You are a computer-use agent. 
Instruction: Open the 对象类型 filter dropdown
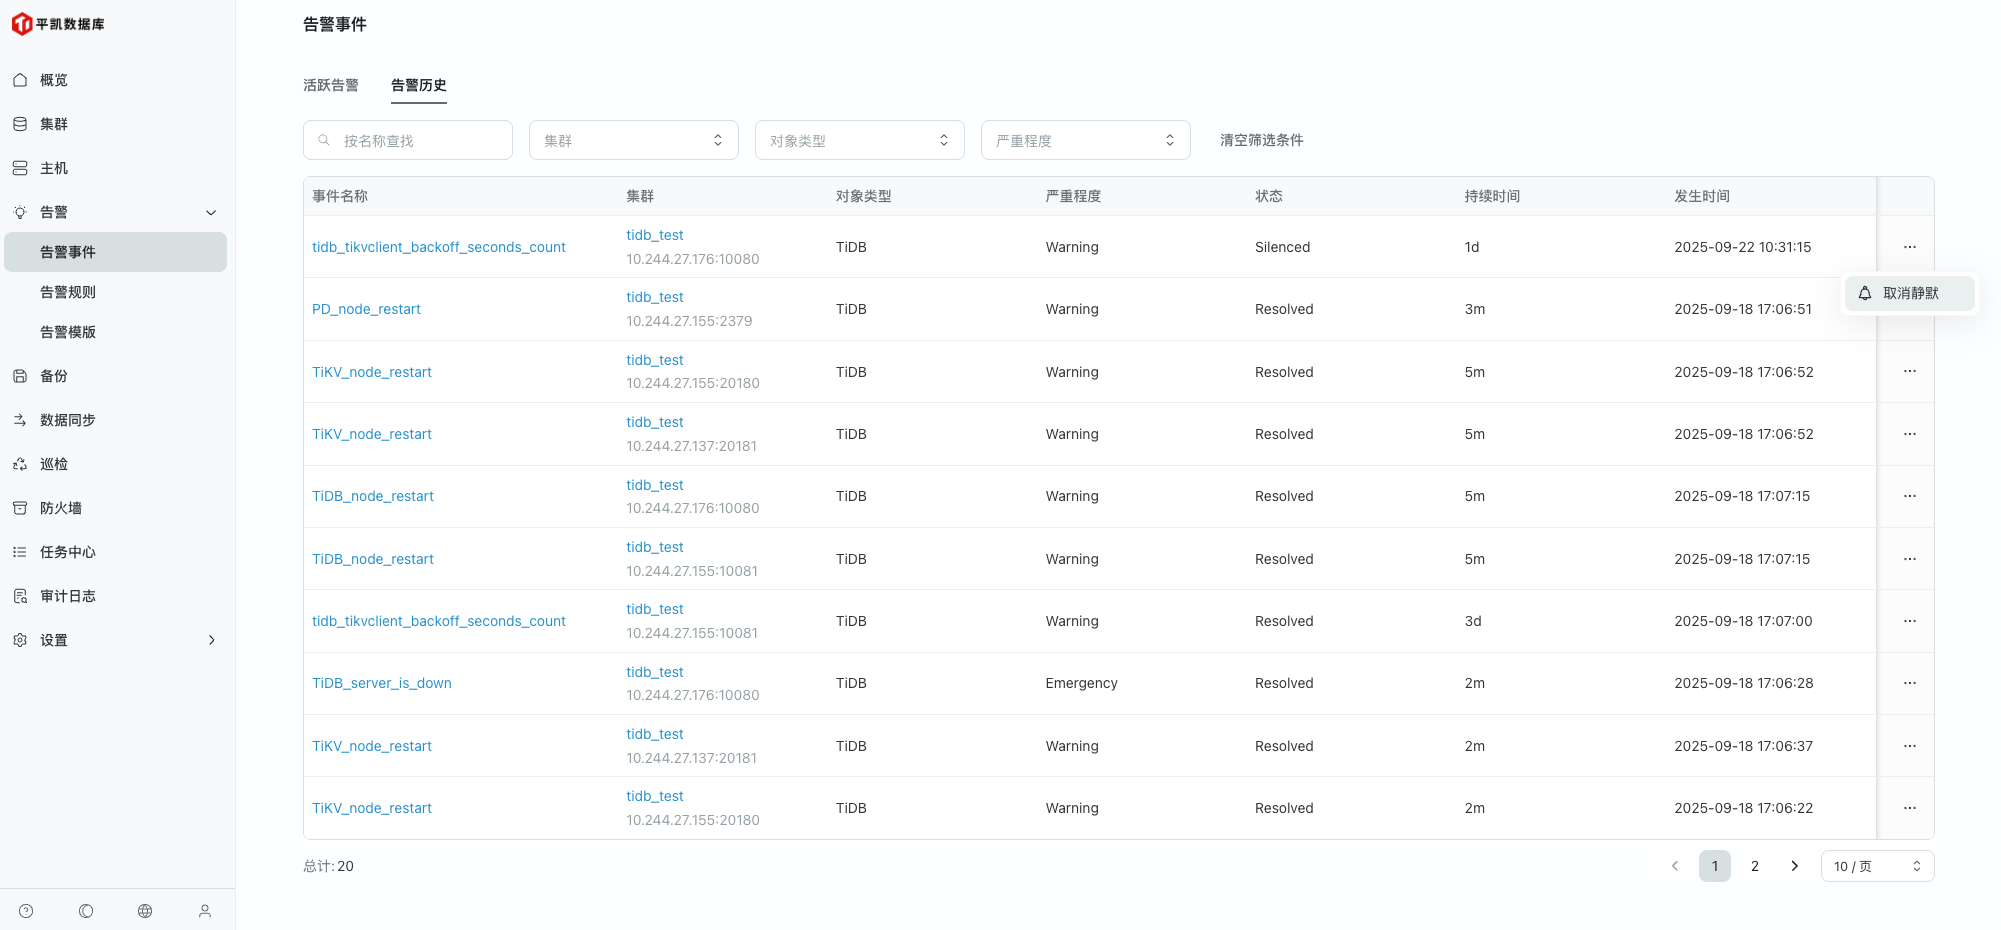click(859, 141)
